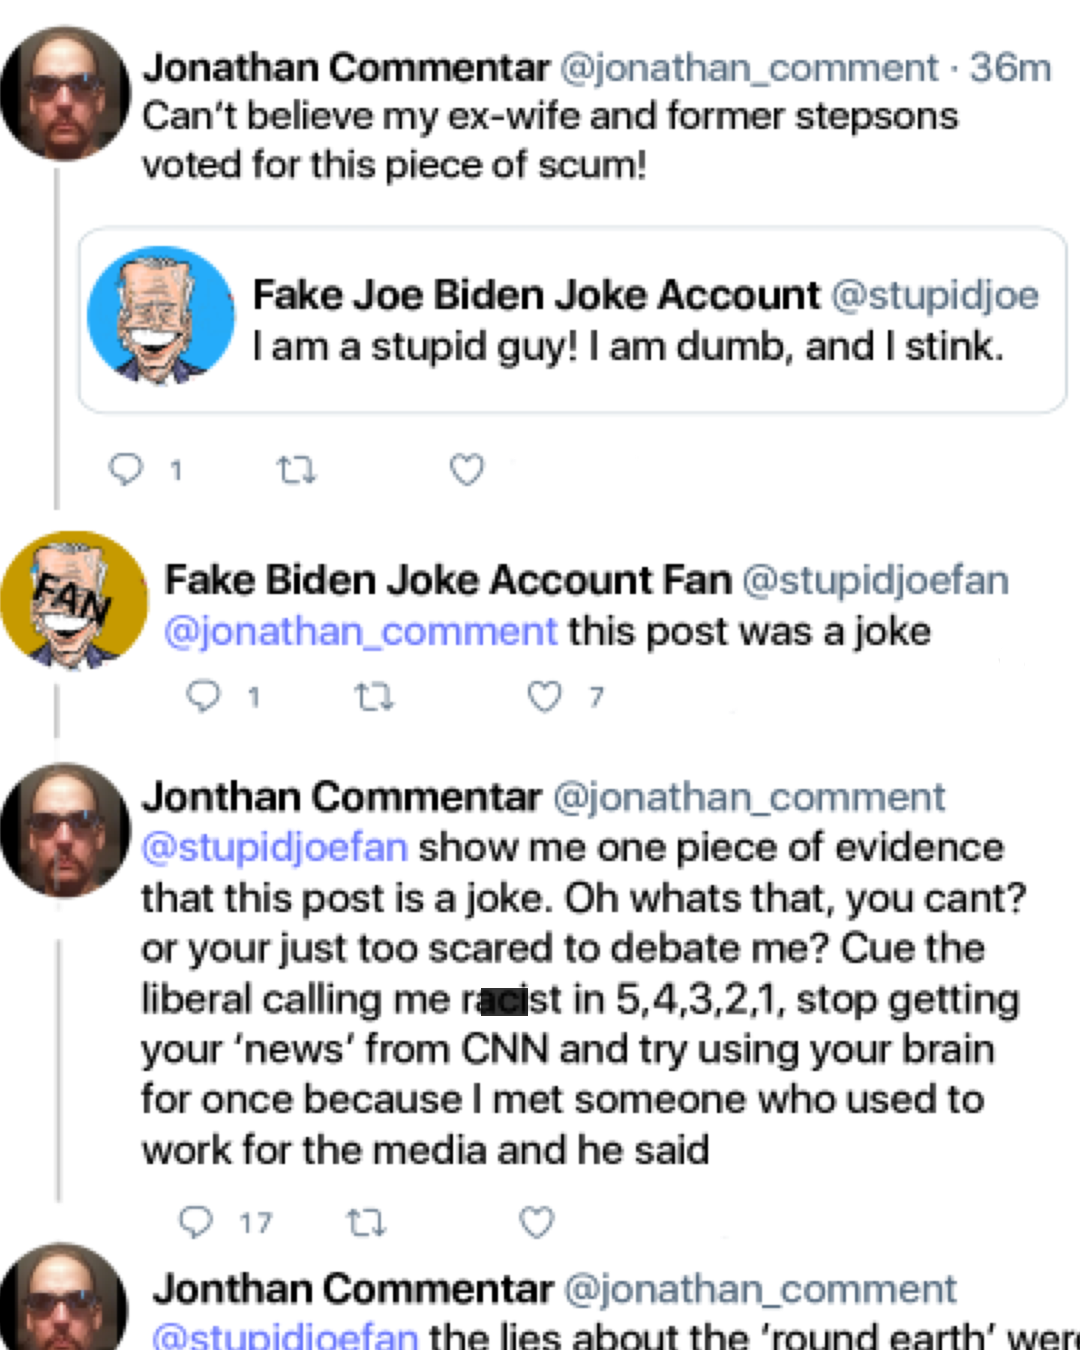Click the Joe Biden caricature avatar in quoted tweet
This screenshot has height=1350, width=1080.
click(x=161, y=317)
